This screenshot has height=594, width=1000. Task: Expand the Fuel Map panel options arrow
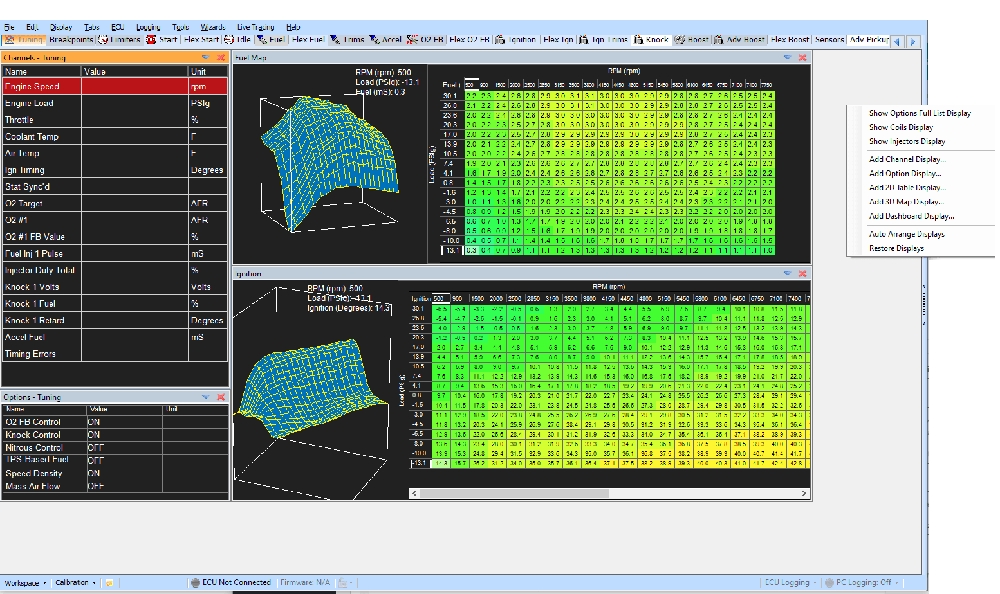787,58
